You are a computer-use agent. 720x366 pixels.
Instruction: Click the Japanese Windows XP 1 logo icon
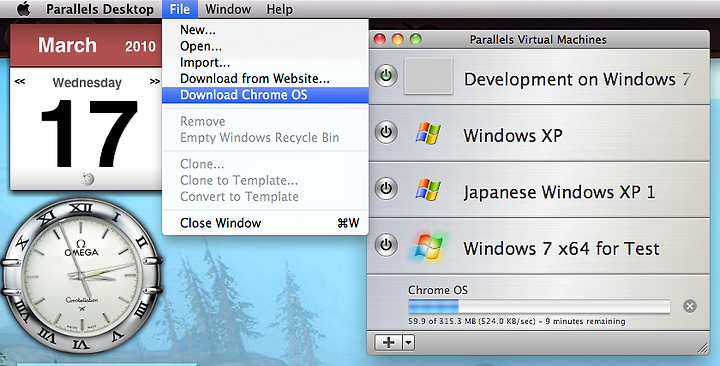point(428,190)
